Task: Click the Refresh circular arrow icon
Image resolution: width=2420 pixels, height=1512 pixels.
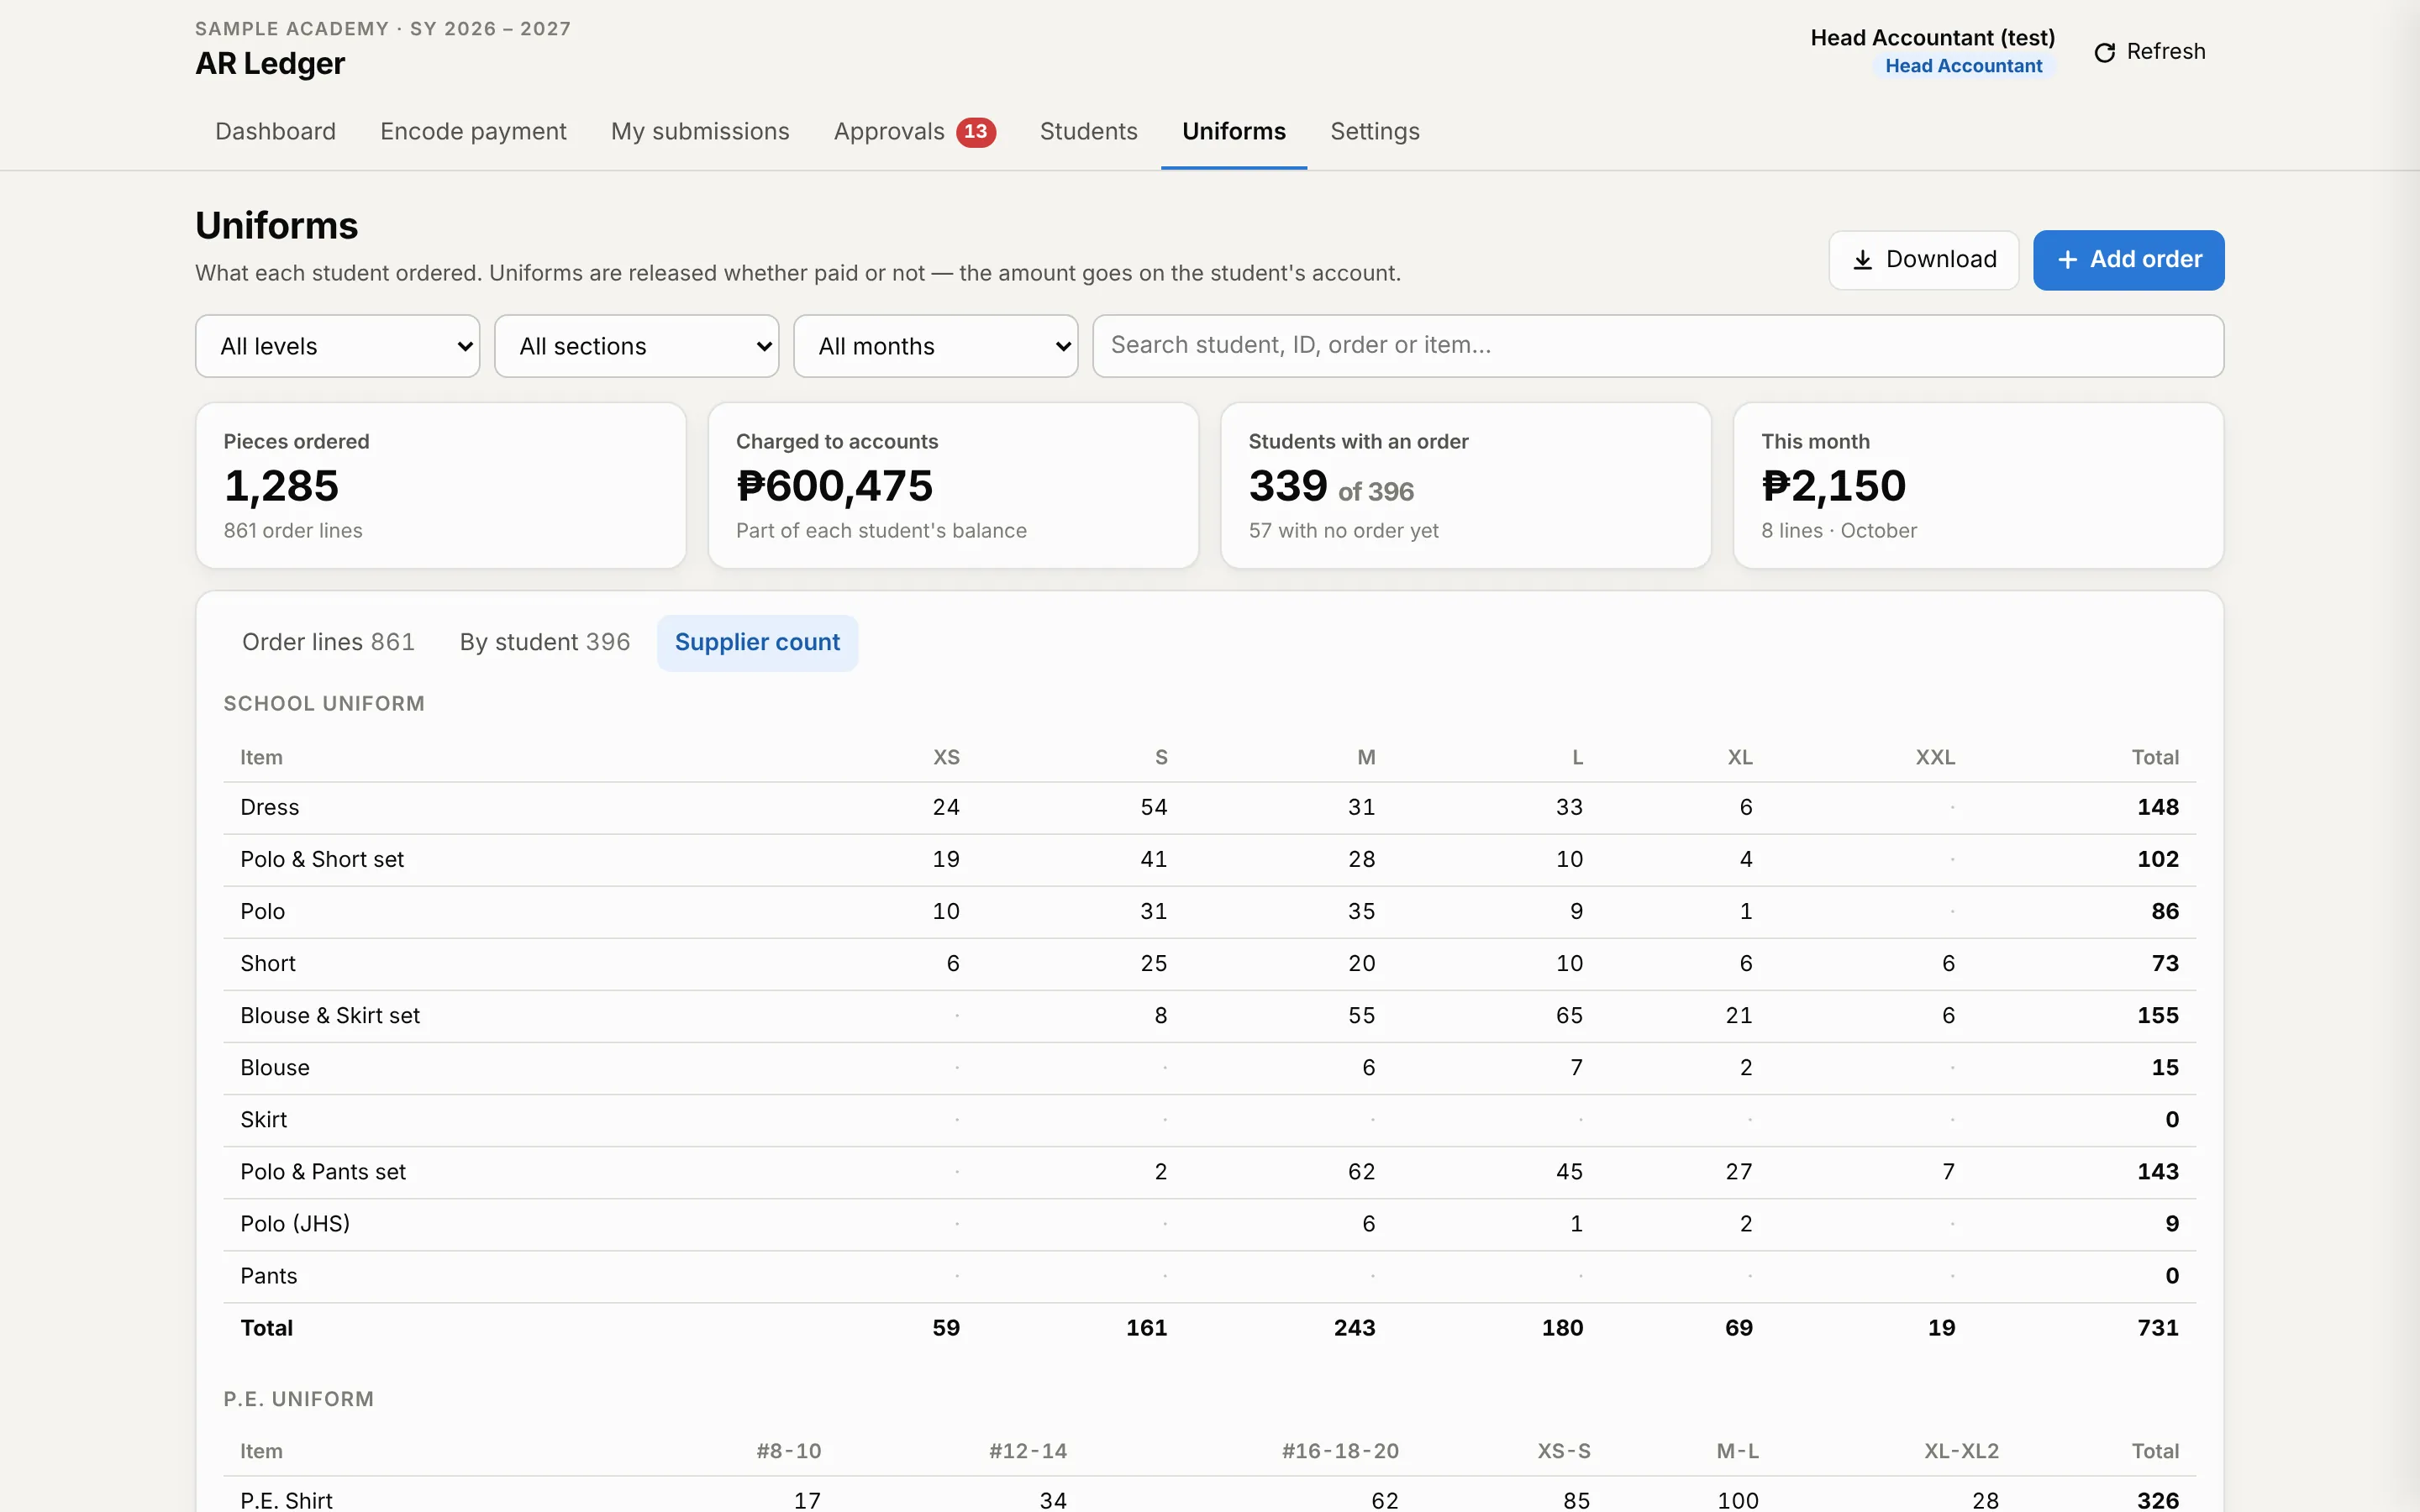Action: 2104,52
